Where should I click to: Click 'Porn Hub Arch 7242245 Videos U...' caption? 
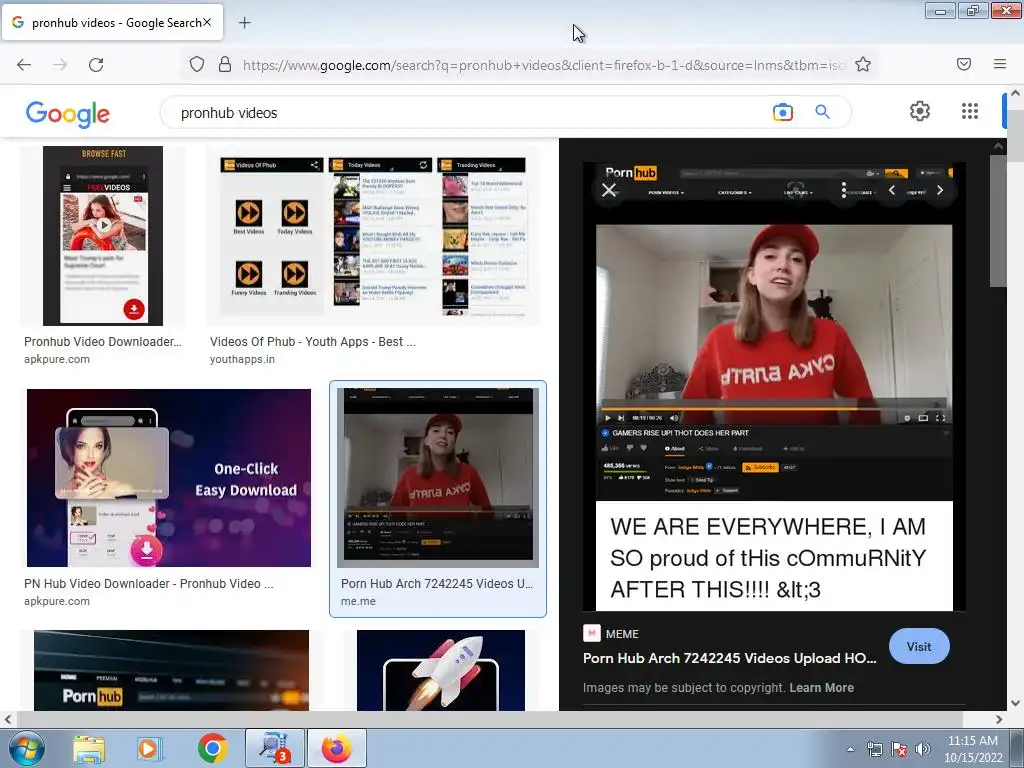coord(437,584)
